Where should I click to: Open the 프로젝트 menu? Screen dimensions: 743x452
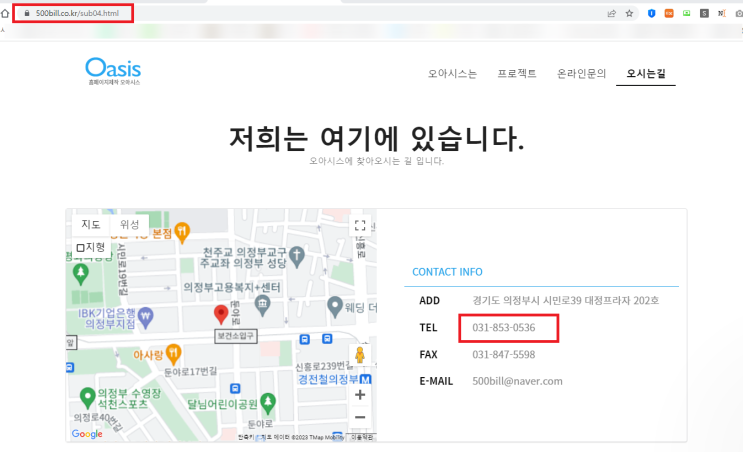coord(517,73)
